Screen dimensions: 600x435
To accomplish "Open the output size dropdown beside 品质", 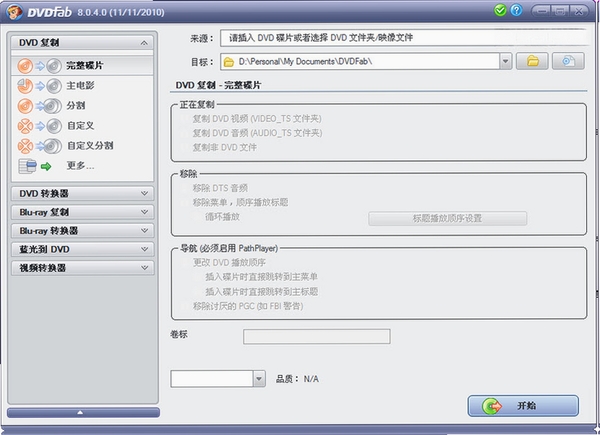I will [x=259, y=379].
